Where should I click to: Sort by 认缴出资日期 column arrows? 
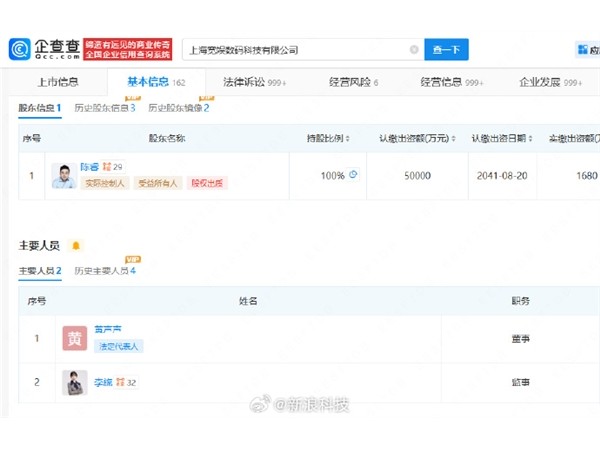point(530,139)
